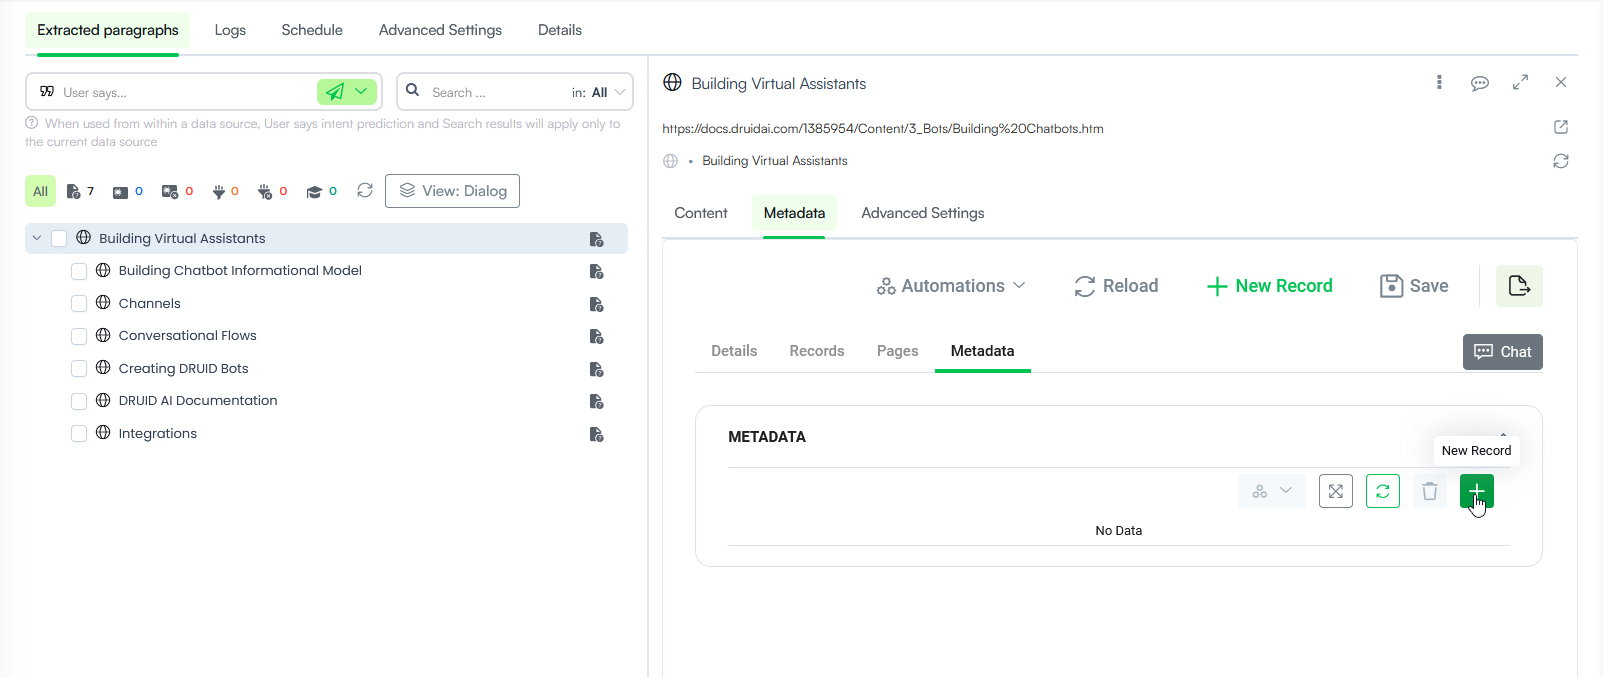The width and height of the screenshot is (1603, 678).
Task: Check the Channels checkbox
Action: tap(79, 303)
